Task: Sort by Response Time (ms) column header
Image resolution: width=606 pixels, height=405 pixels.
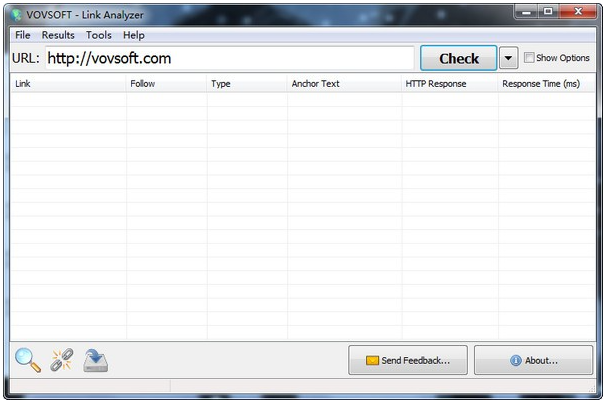Action: point(546,83)
